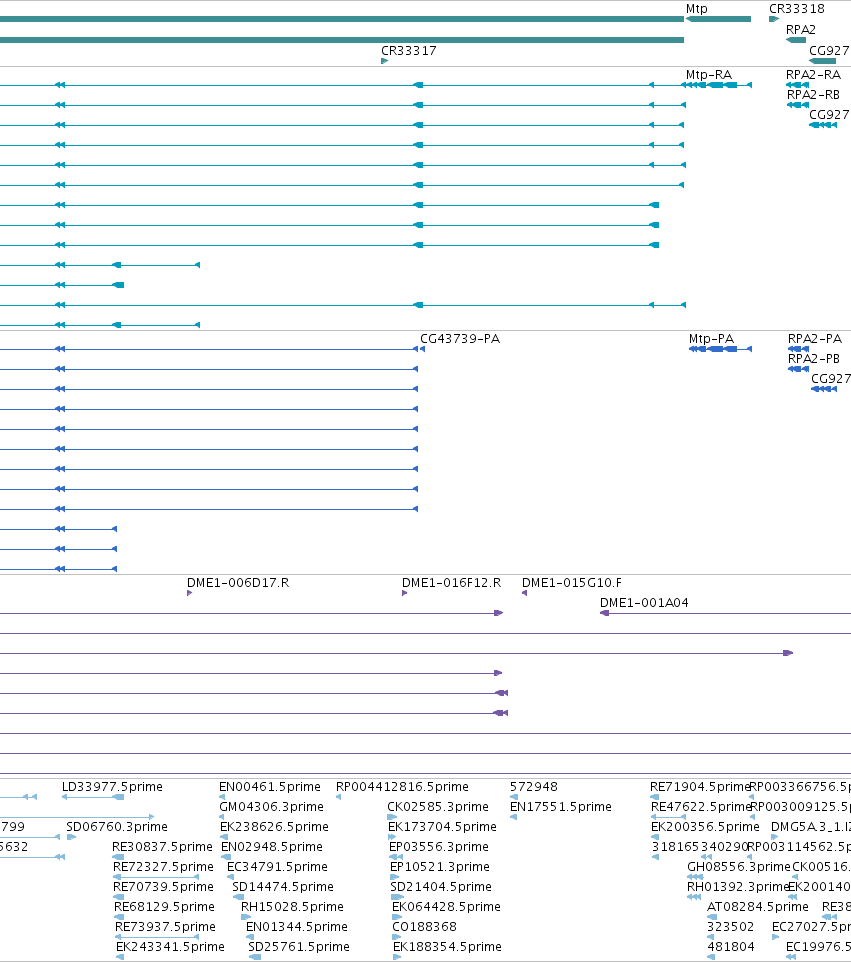Click the Mtp gene bar glyph
Image resolution: width=851 pixels, height=962 pixels.
pos(718,19)
